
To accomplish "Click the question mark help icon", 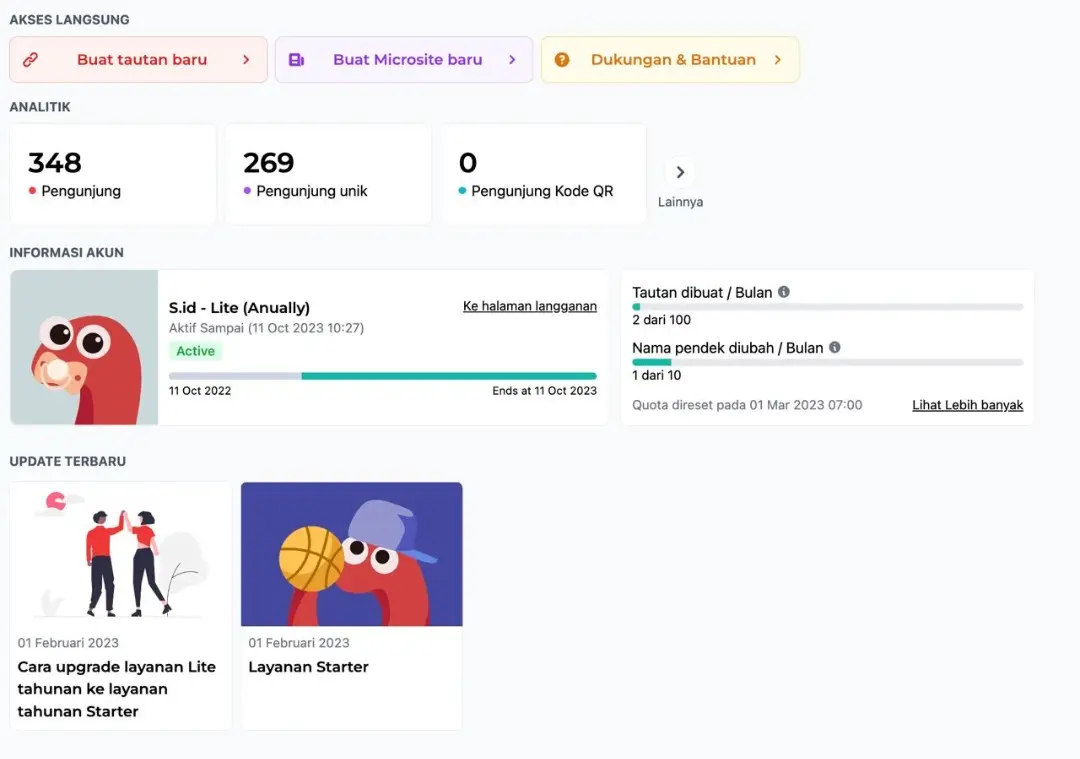I will click(562, 60).
